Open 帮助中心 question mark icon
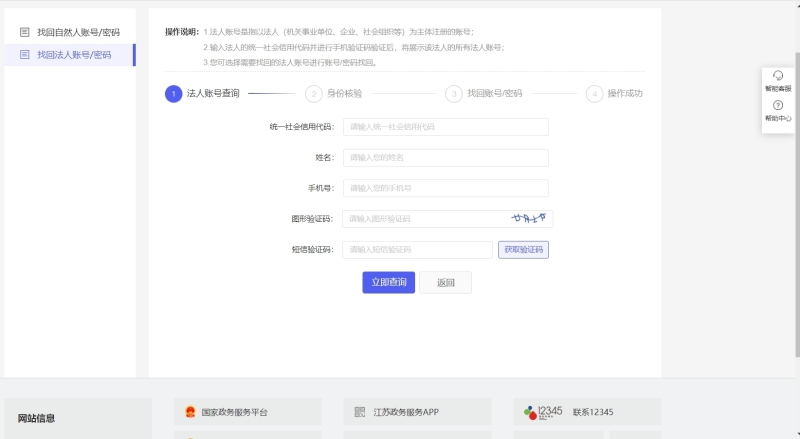Screen dimensions: 800x439 coord(777,105)
